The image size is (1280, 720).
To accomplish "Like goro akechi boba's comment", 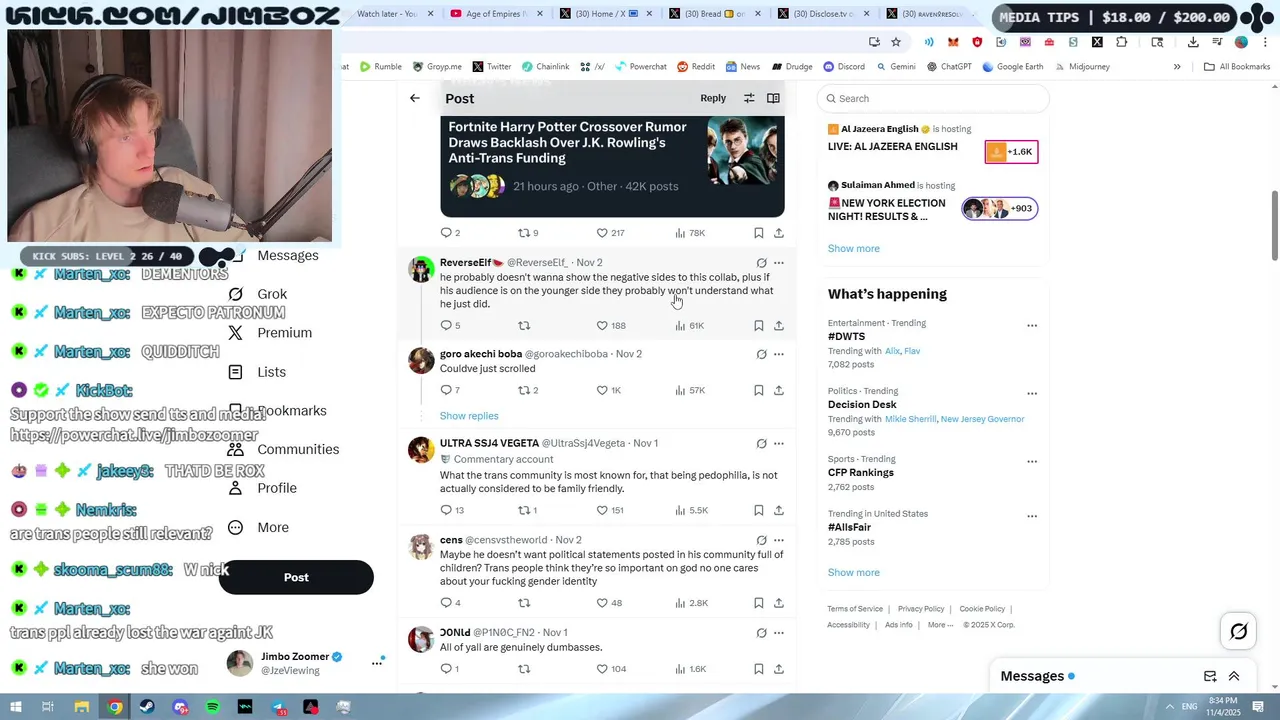I will pos(608,391).
